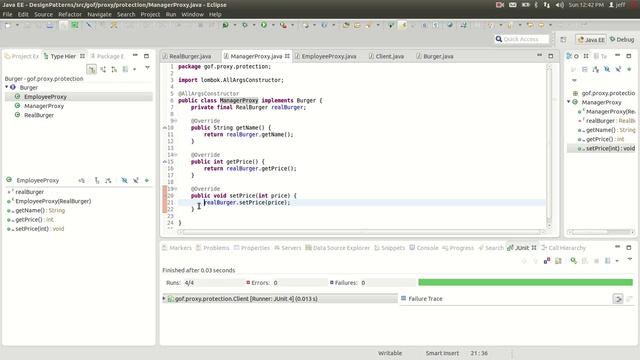Screen dimensions: 640x360
Task: Click the Rerun Failed Tests First icon in JUnit
Action: tap(585, 260)
